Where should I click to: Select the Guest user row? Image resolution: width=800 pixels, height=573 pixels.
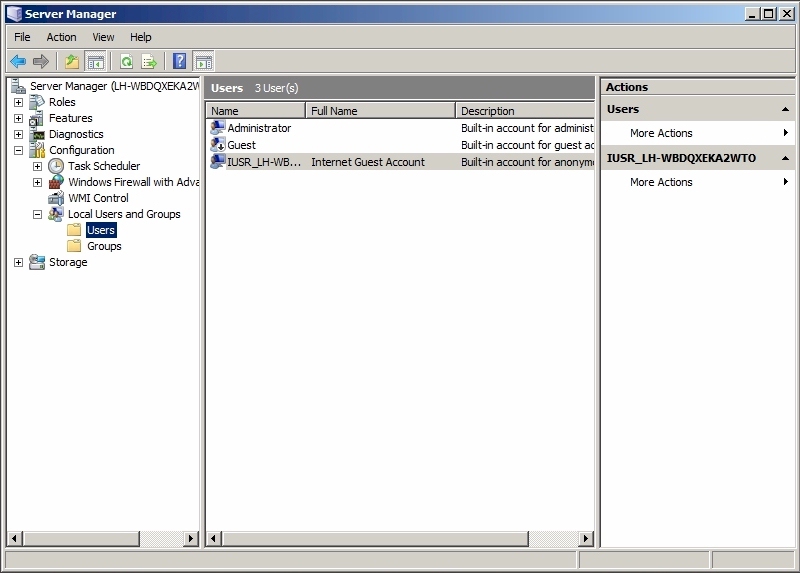[x=401, y=144]
